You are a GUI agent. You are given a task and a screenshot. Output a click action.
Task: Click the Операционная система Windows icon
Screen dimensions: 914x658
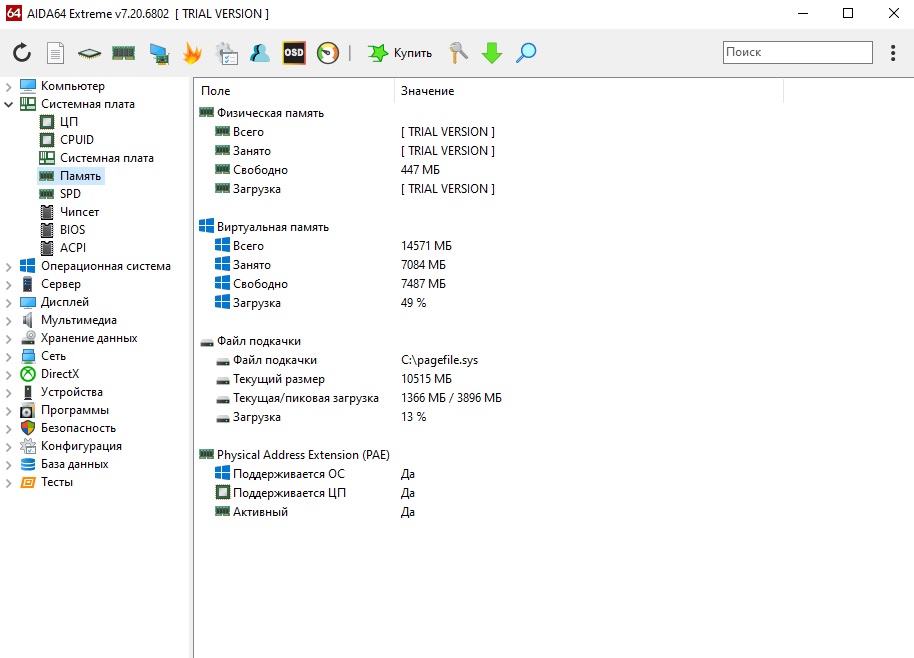27,266
